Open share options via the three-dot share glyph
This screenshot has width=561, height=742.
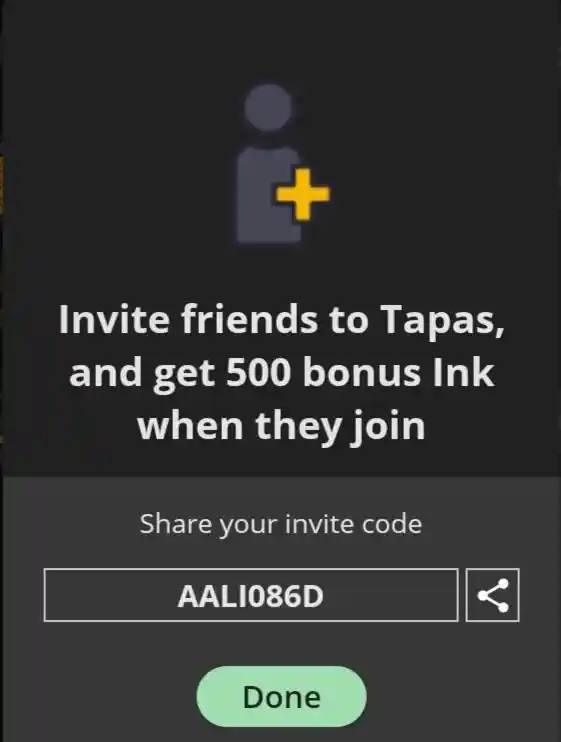492,595
